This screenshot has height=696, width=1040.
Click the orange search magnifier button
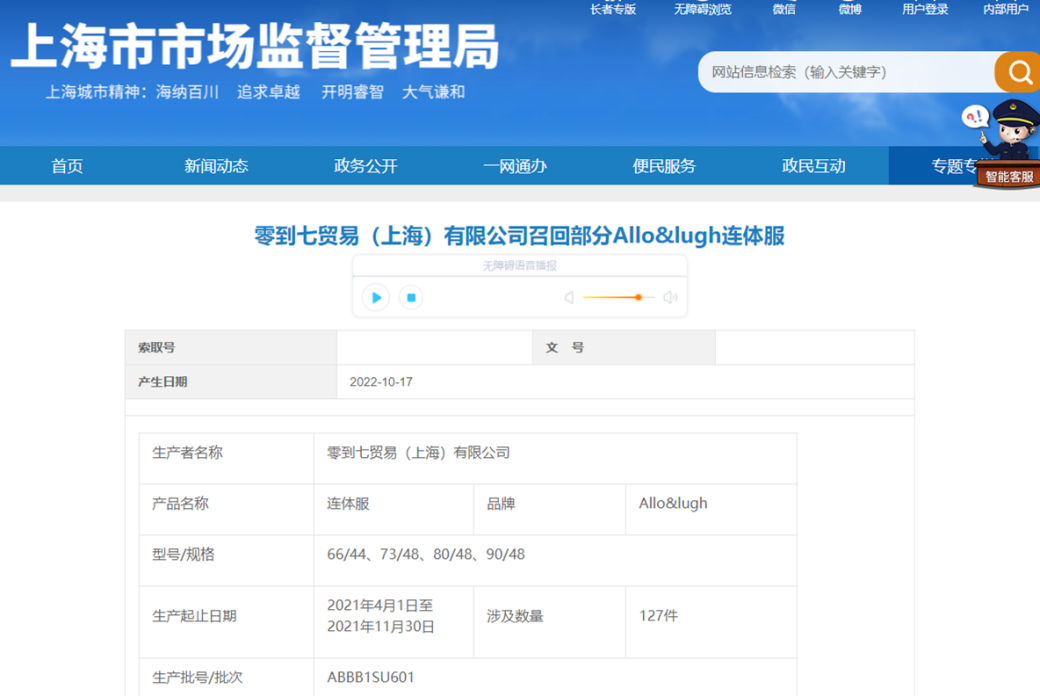pos(1018,72)
